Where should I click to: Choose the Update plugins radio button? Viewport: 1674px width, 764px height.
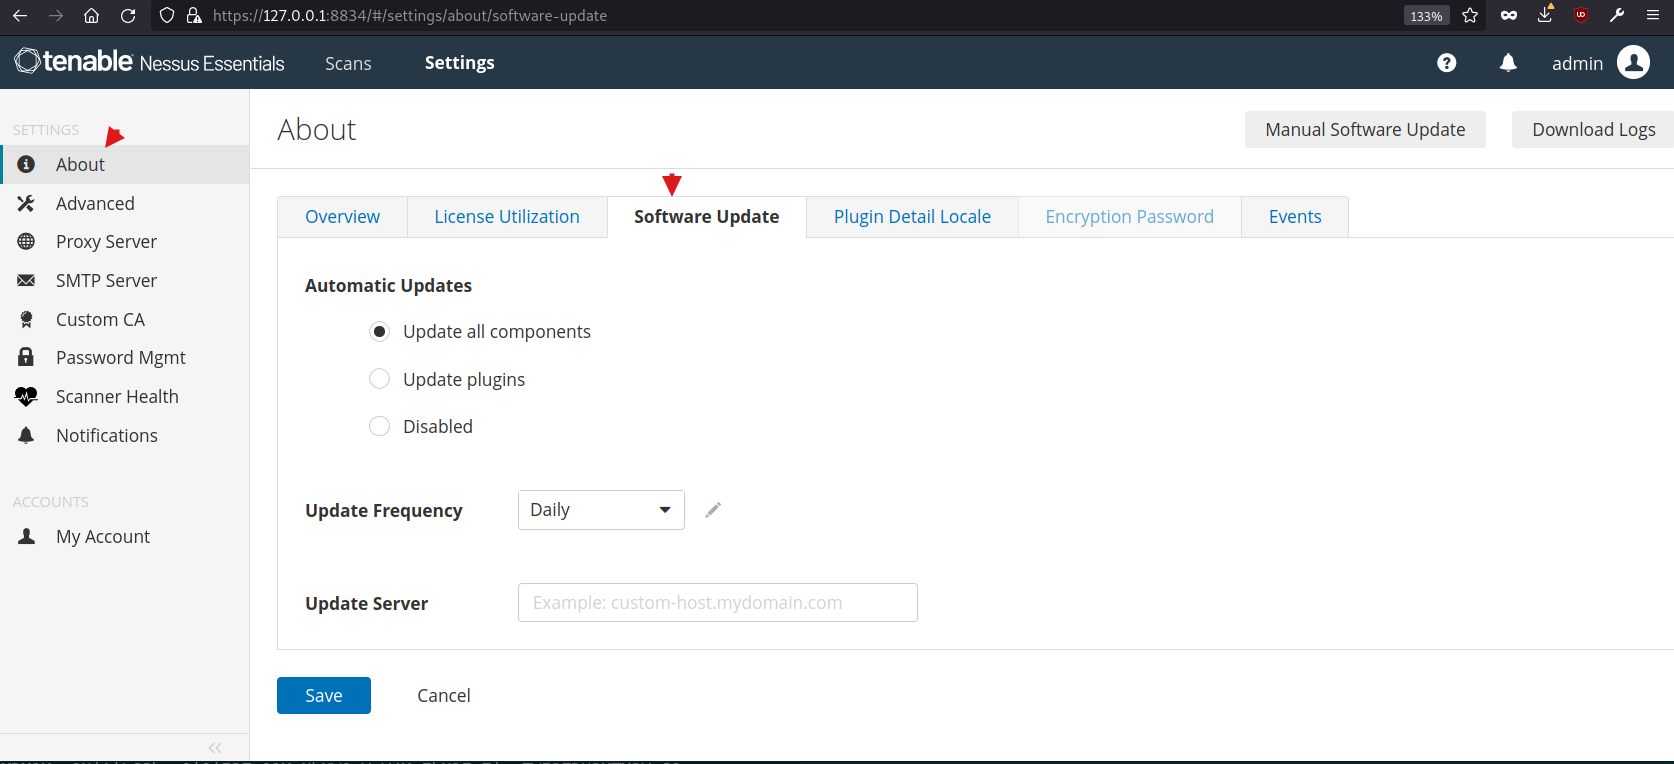(x=380, y=379)
